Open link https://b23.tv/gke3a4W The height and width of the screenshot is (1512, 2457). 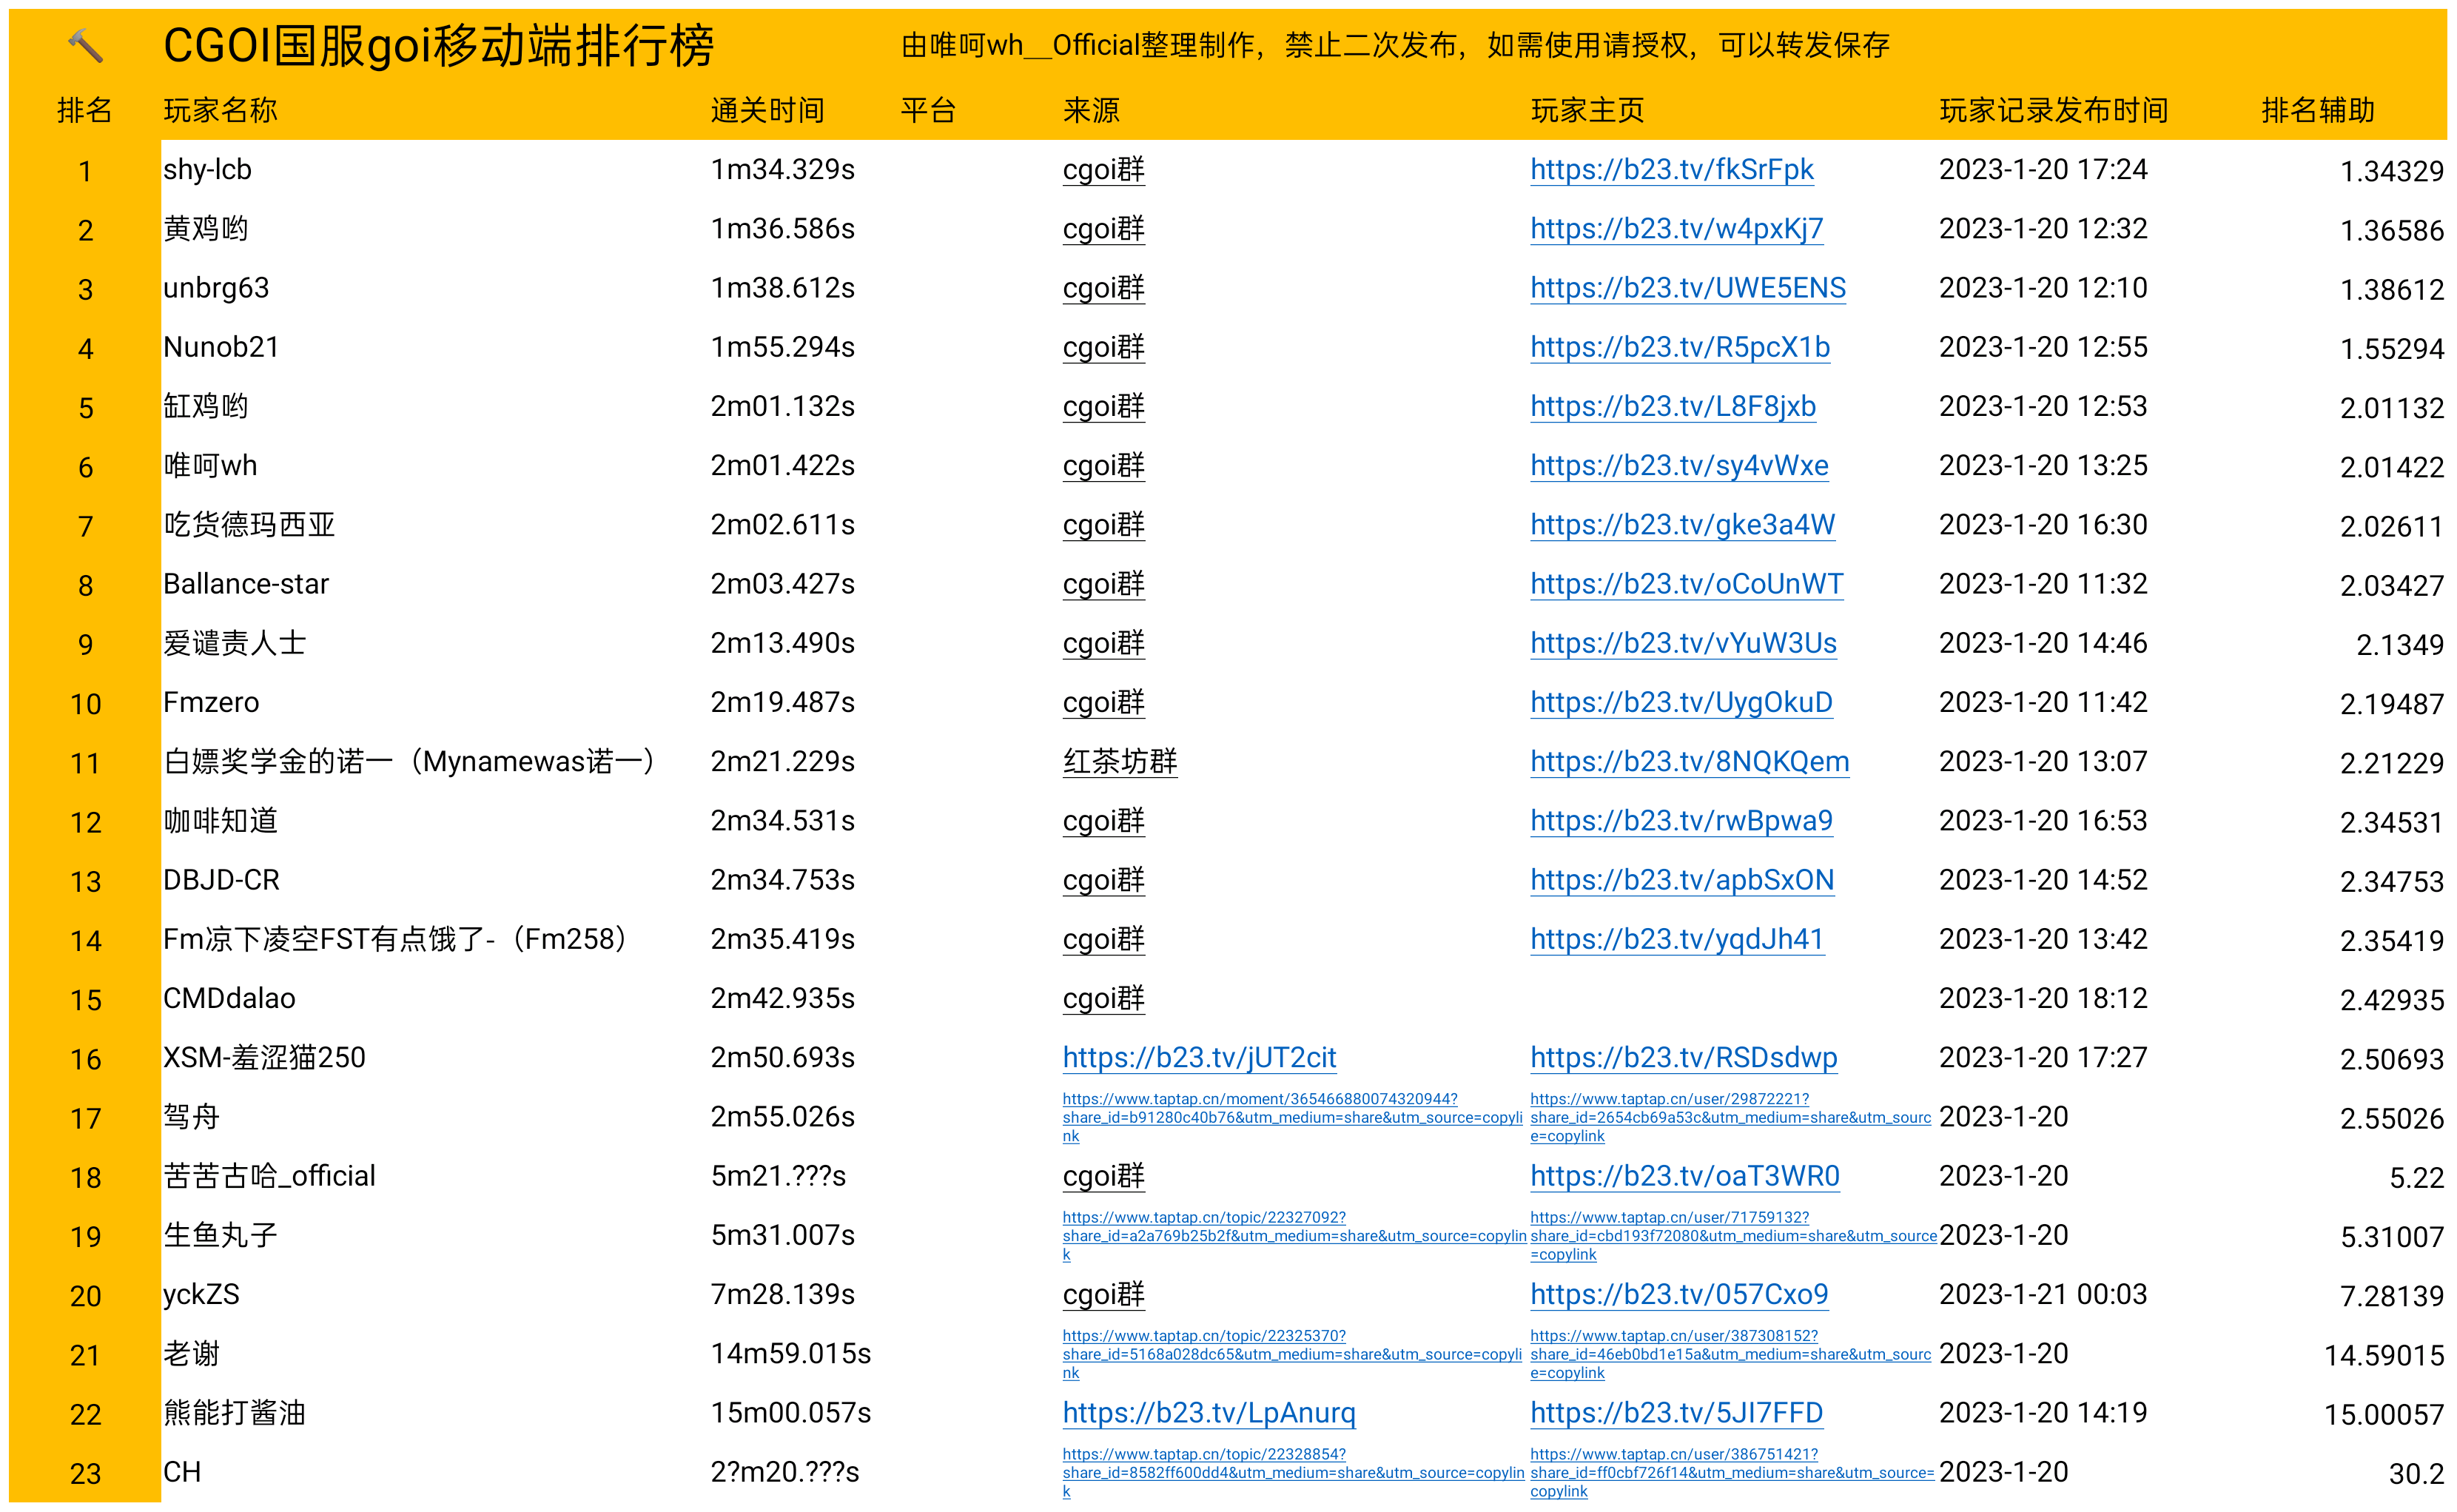(x=1682, y=524)
